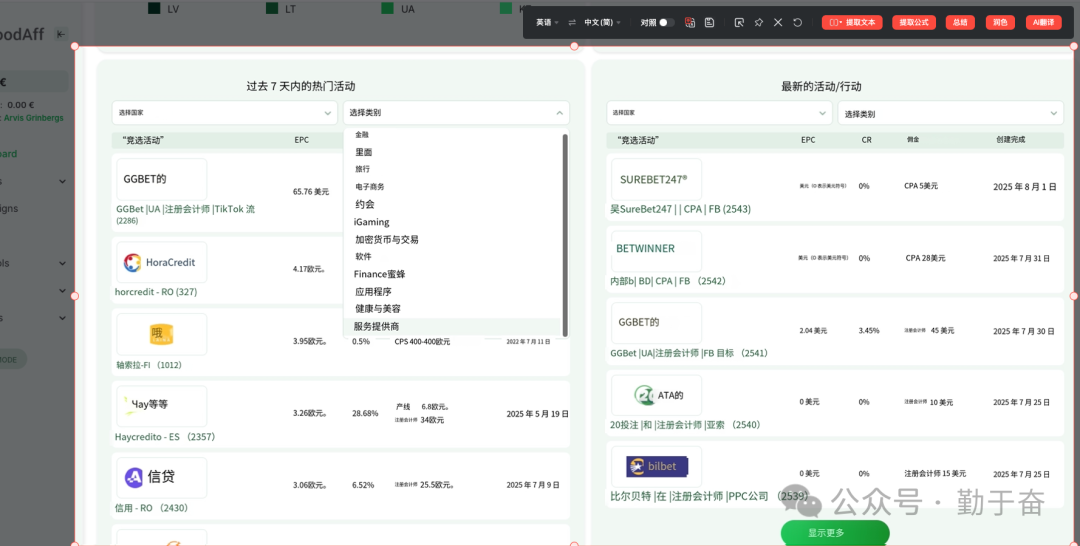Screen dimensions: 1080x546
Task: Click the LT legend color swatch
Action: pyautogui.click(x=272, y=8)
